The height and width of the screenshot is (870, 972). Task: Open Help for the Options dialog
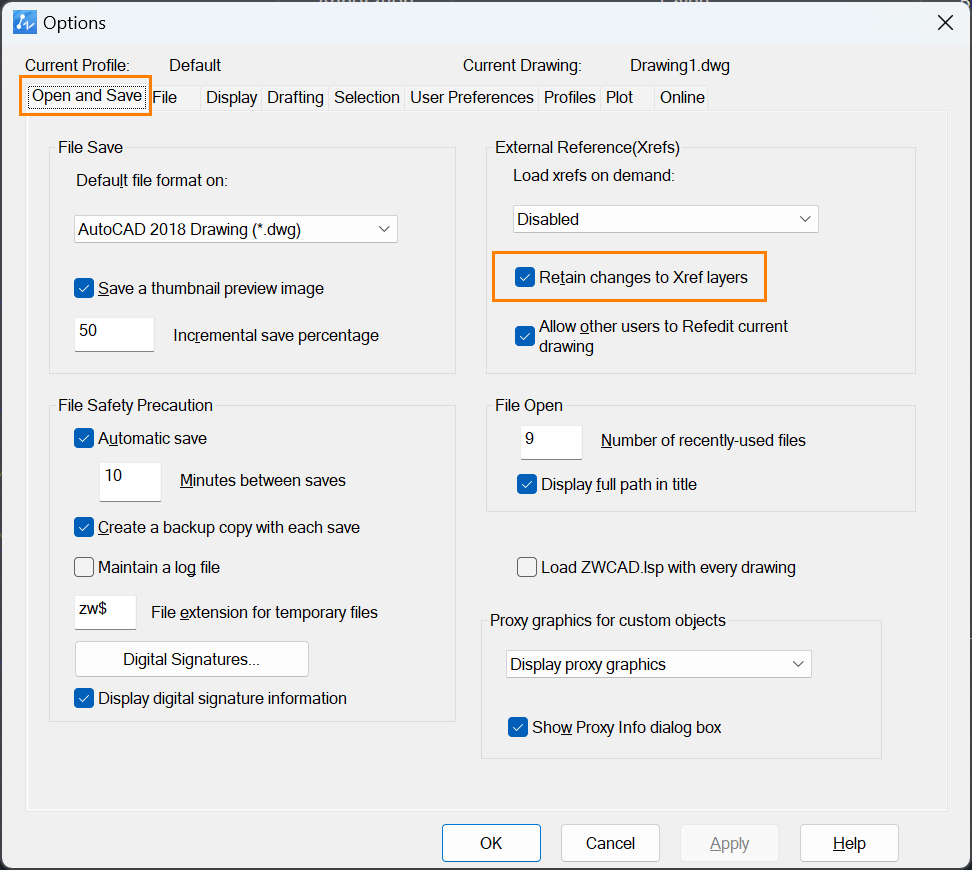[x=849, y=843]
